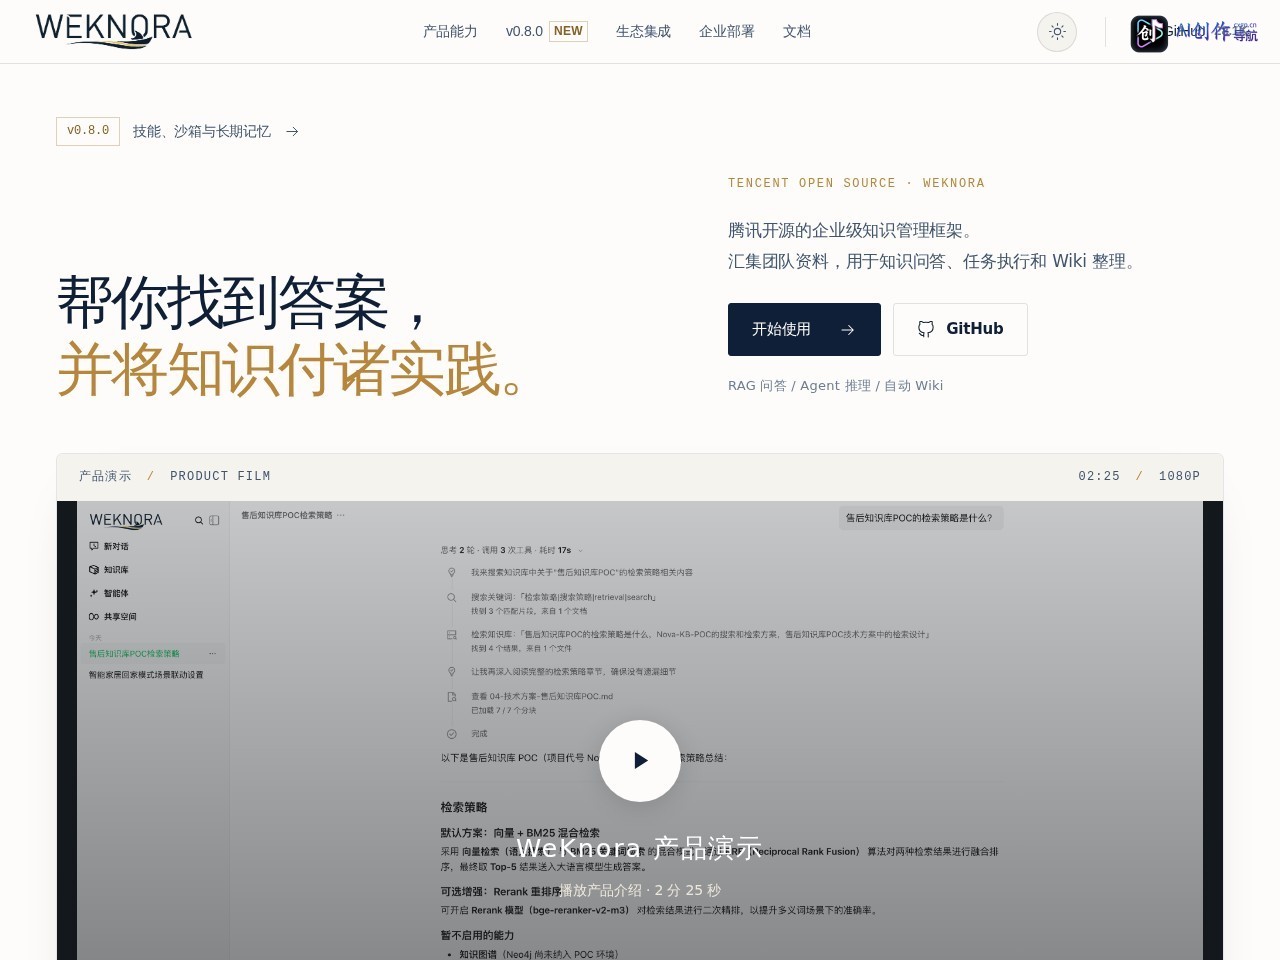Viewport: 1280px width, 960px height.
Task: Click the text '腾讯开源的企业级知识管理框架。'
Action: [853, 231]
